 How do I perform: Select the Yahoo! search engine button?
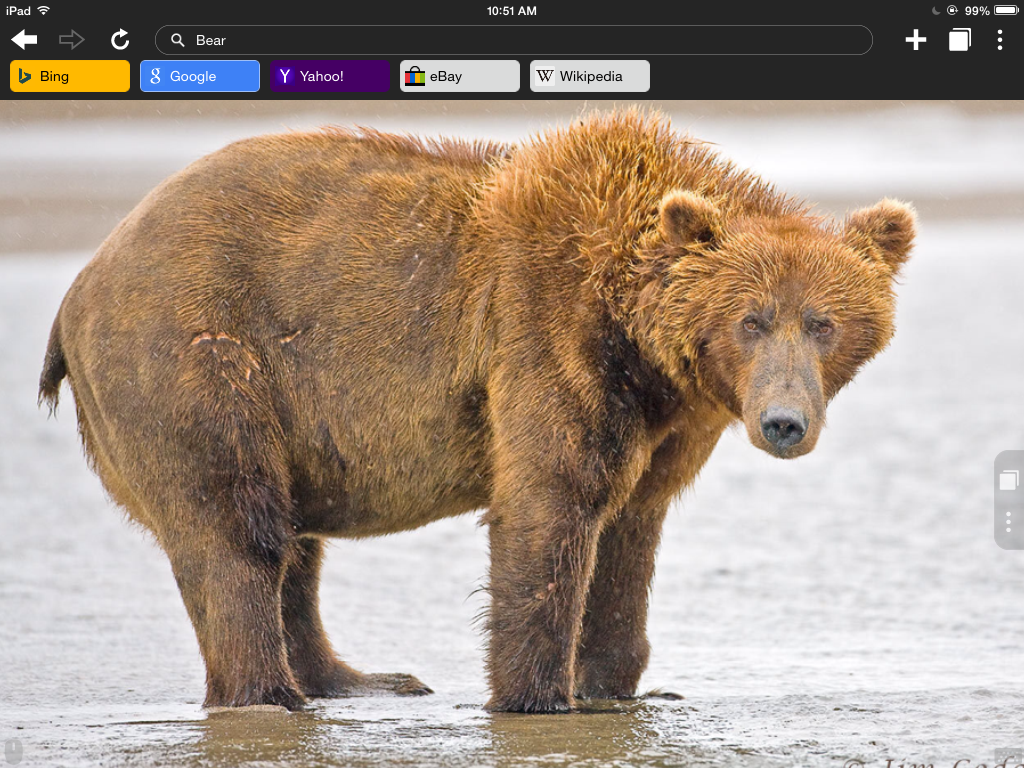click(329, 76)
